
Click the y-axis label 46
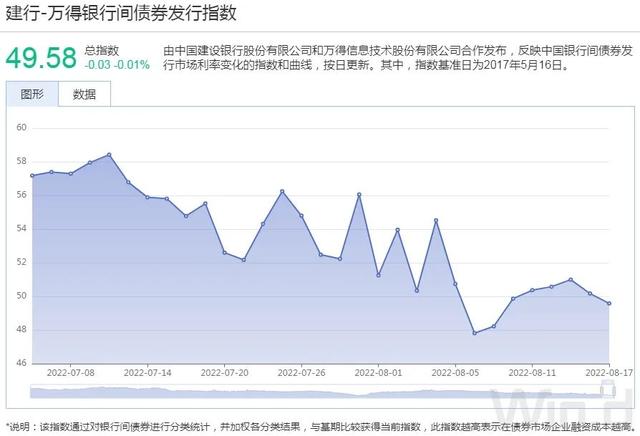point(21,363)
